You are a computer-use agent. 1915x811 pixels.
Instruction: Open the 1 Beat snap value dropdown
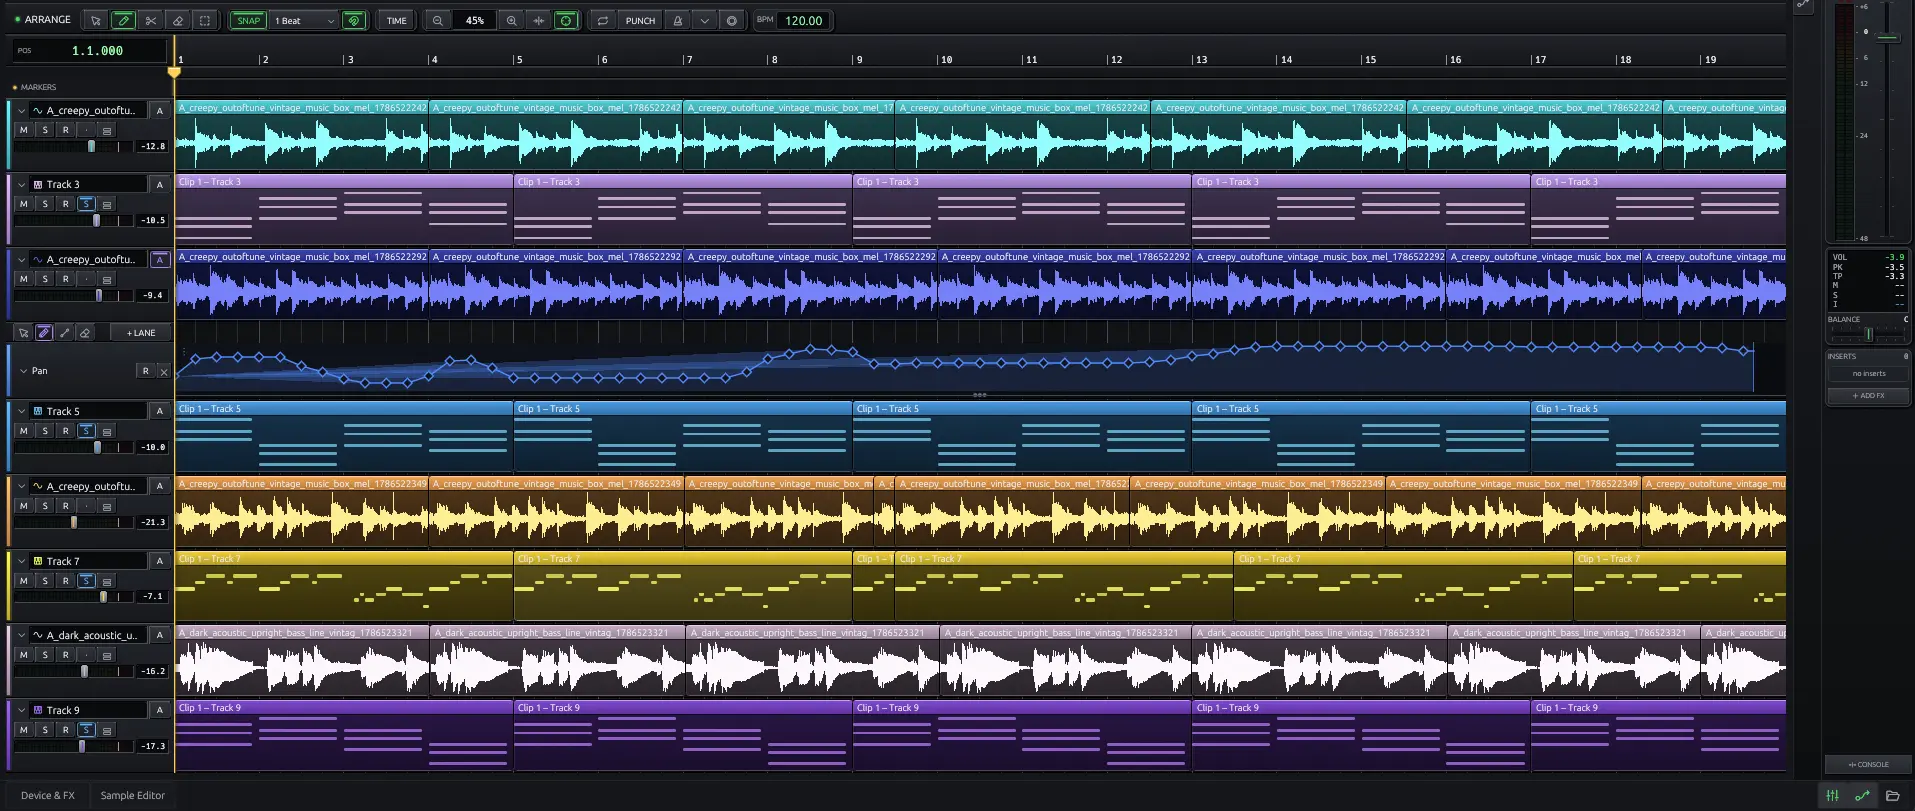(x=304, y=20)
